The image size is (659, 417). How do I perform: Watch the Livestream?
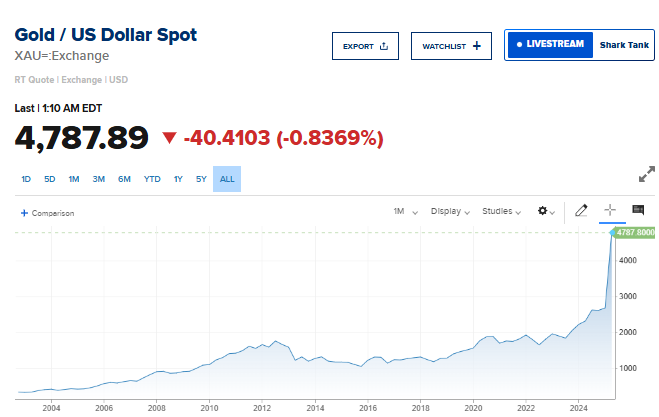549,45
